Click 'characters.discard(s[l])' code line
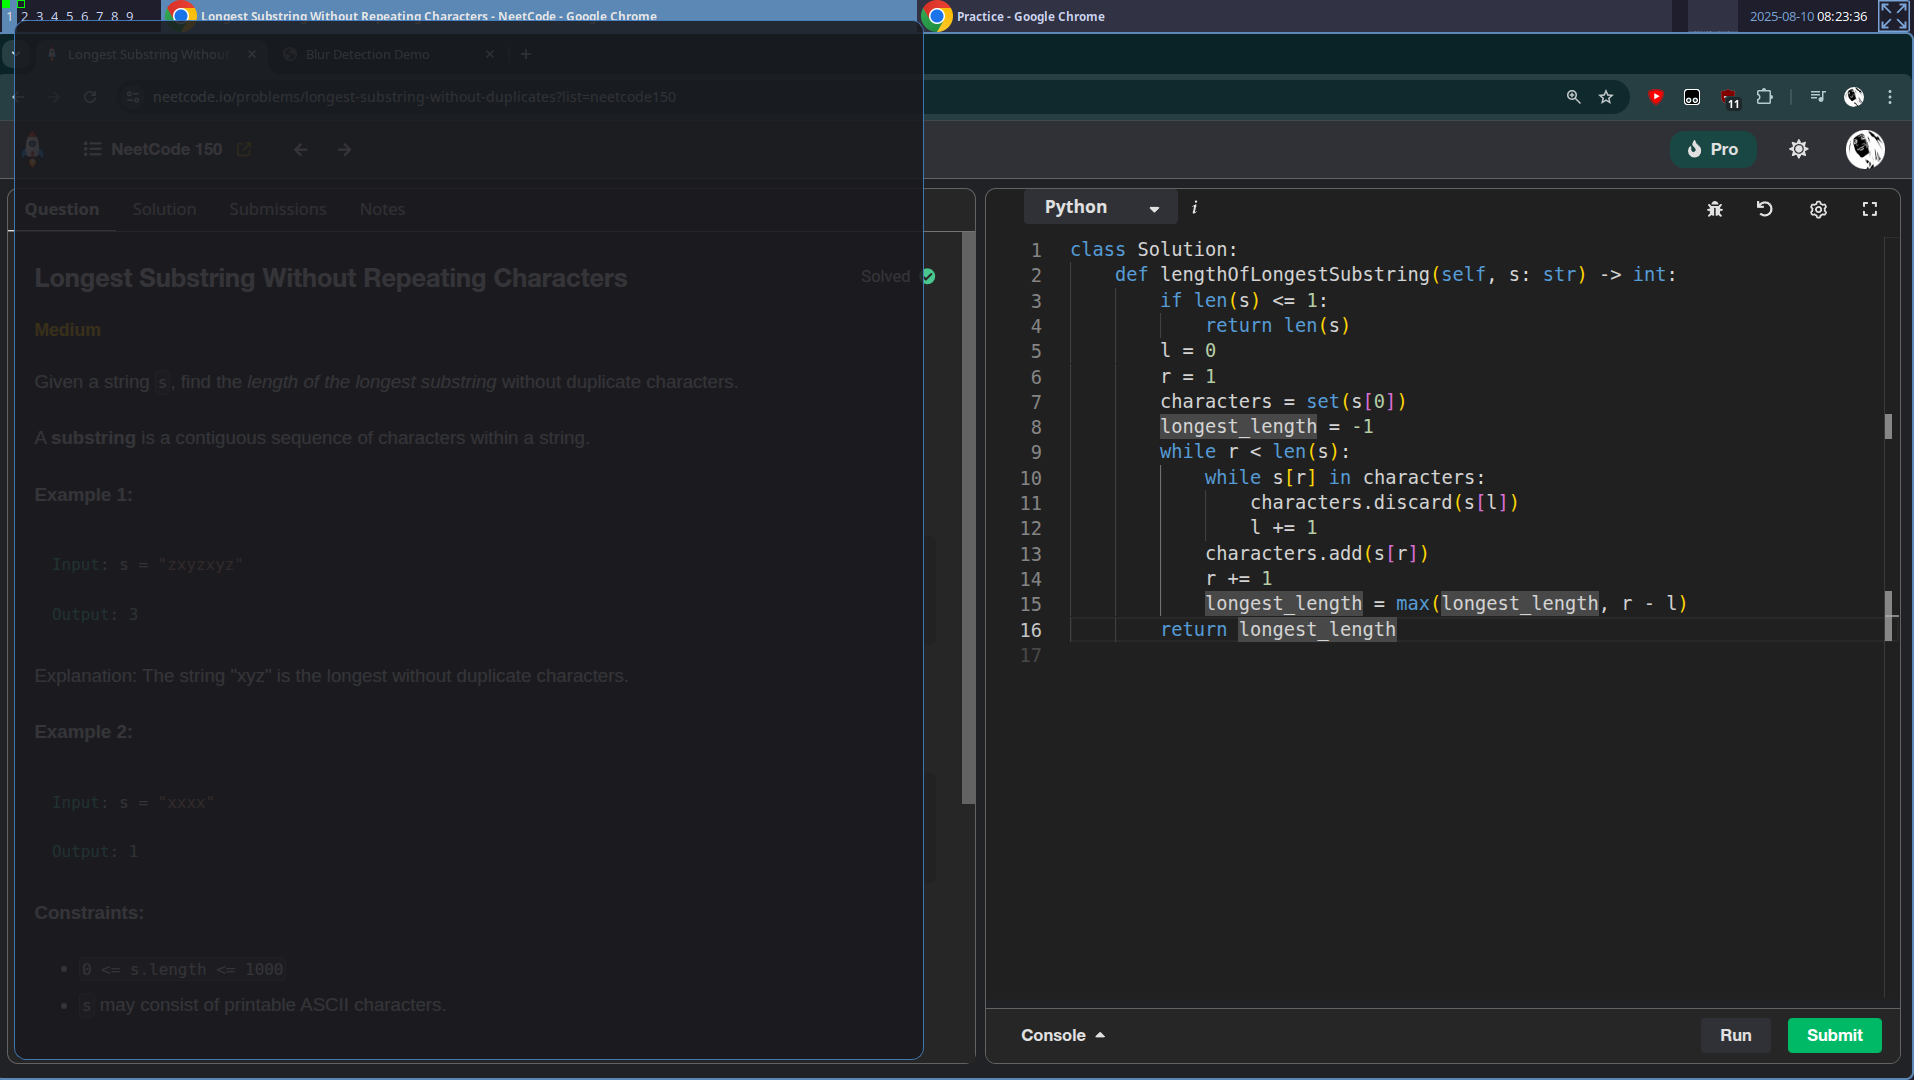The image size is (1914, 1080). pos(1384,502)
